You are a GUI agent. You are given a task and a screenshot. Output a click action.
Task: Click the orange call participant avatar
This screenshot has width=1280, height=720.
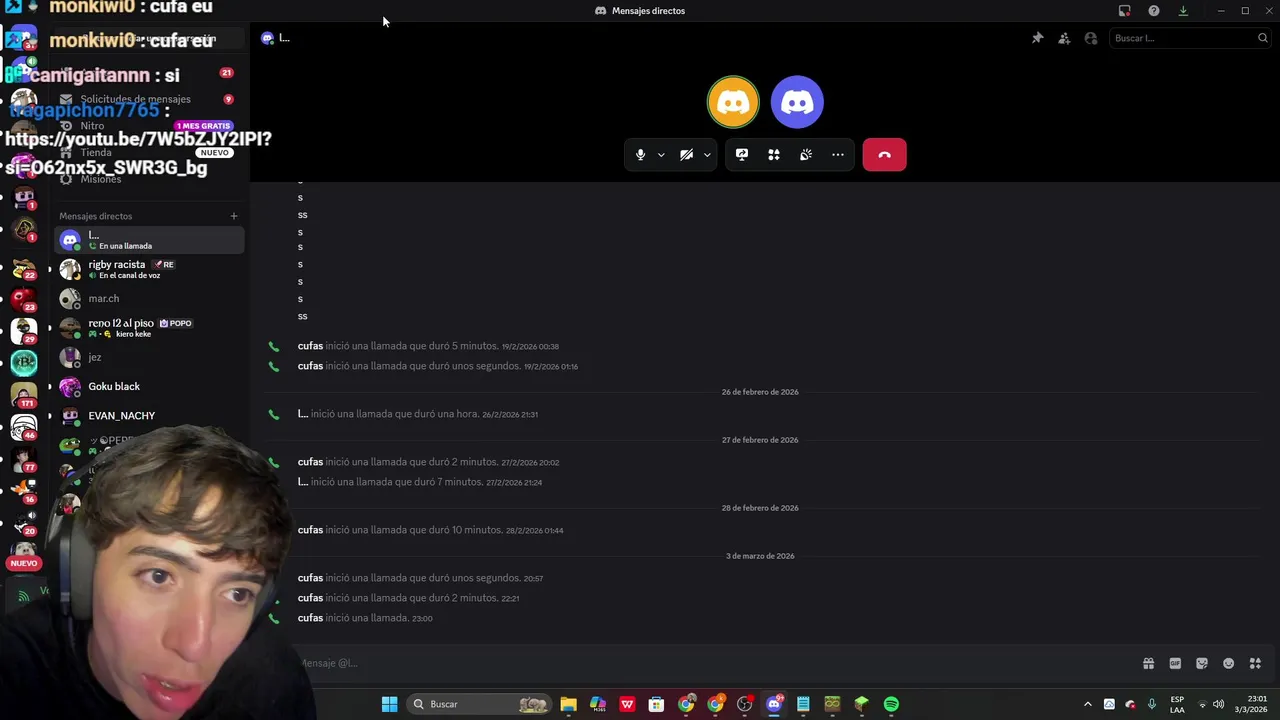(x=733, y=102)
